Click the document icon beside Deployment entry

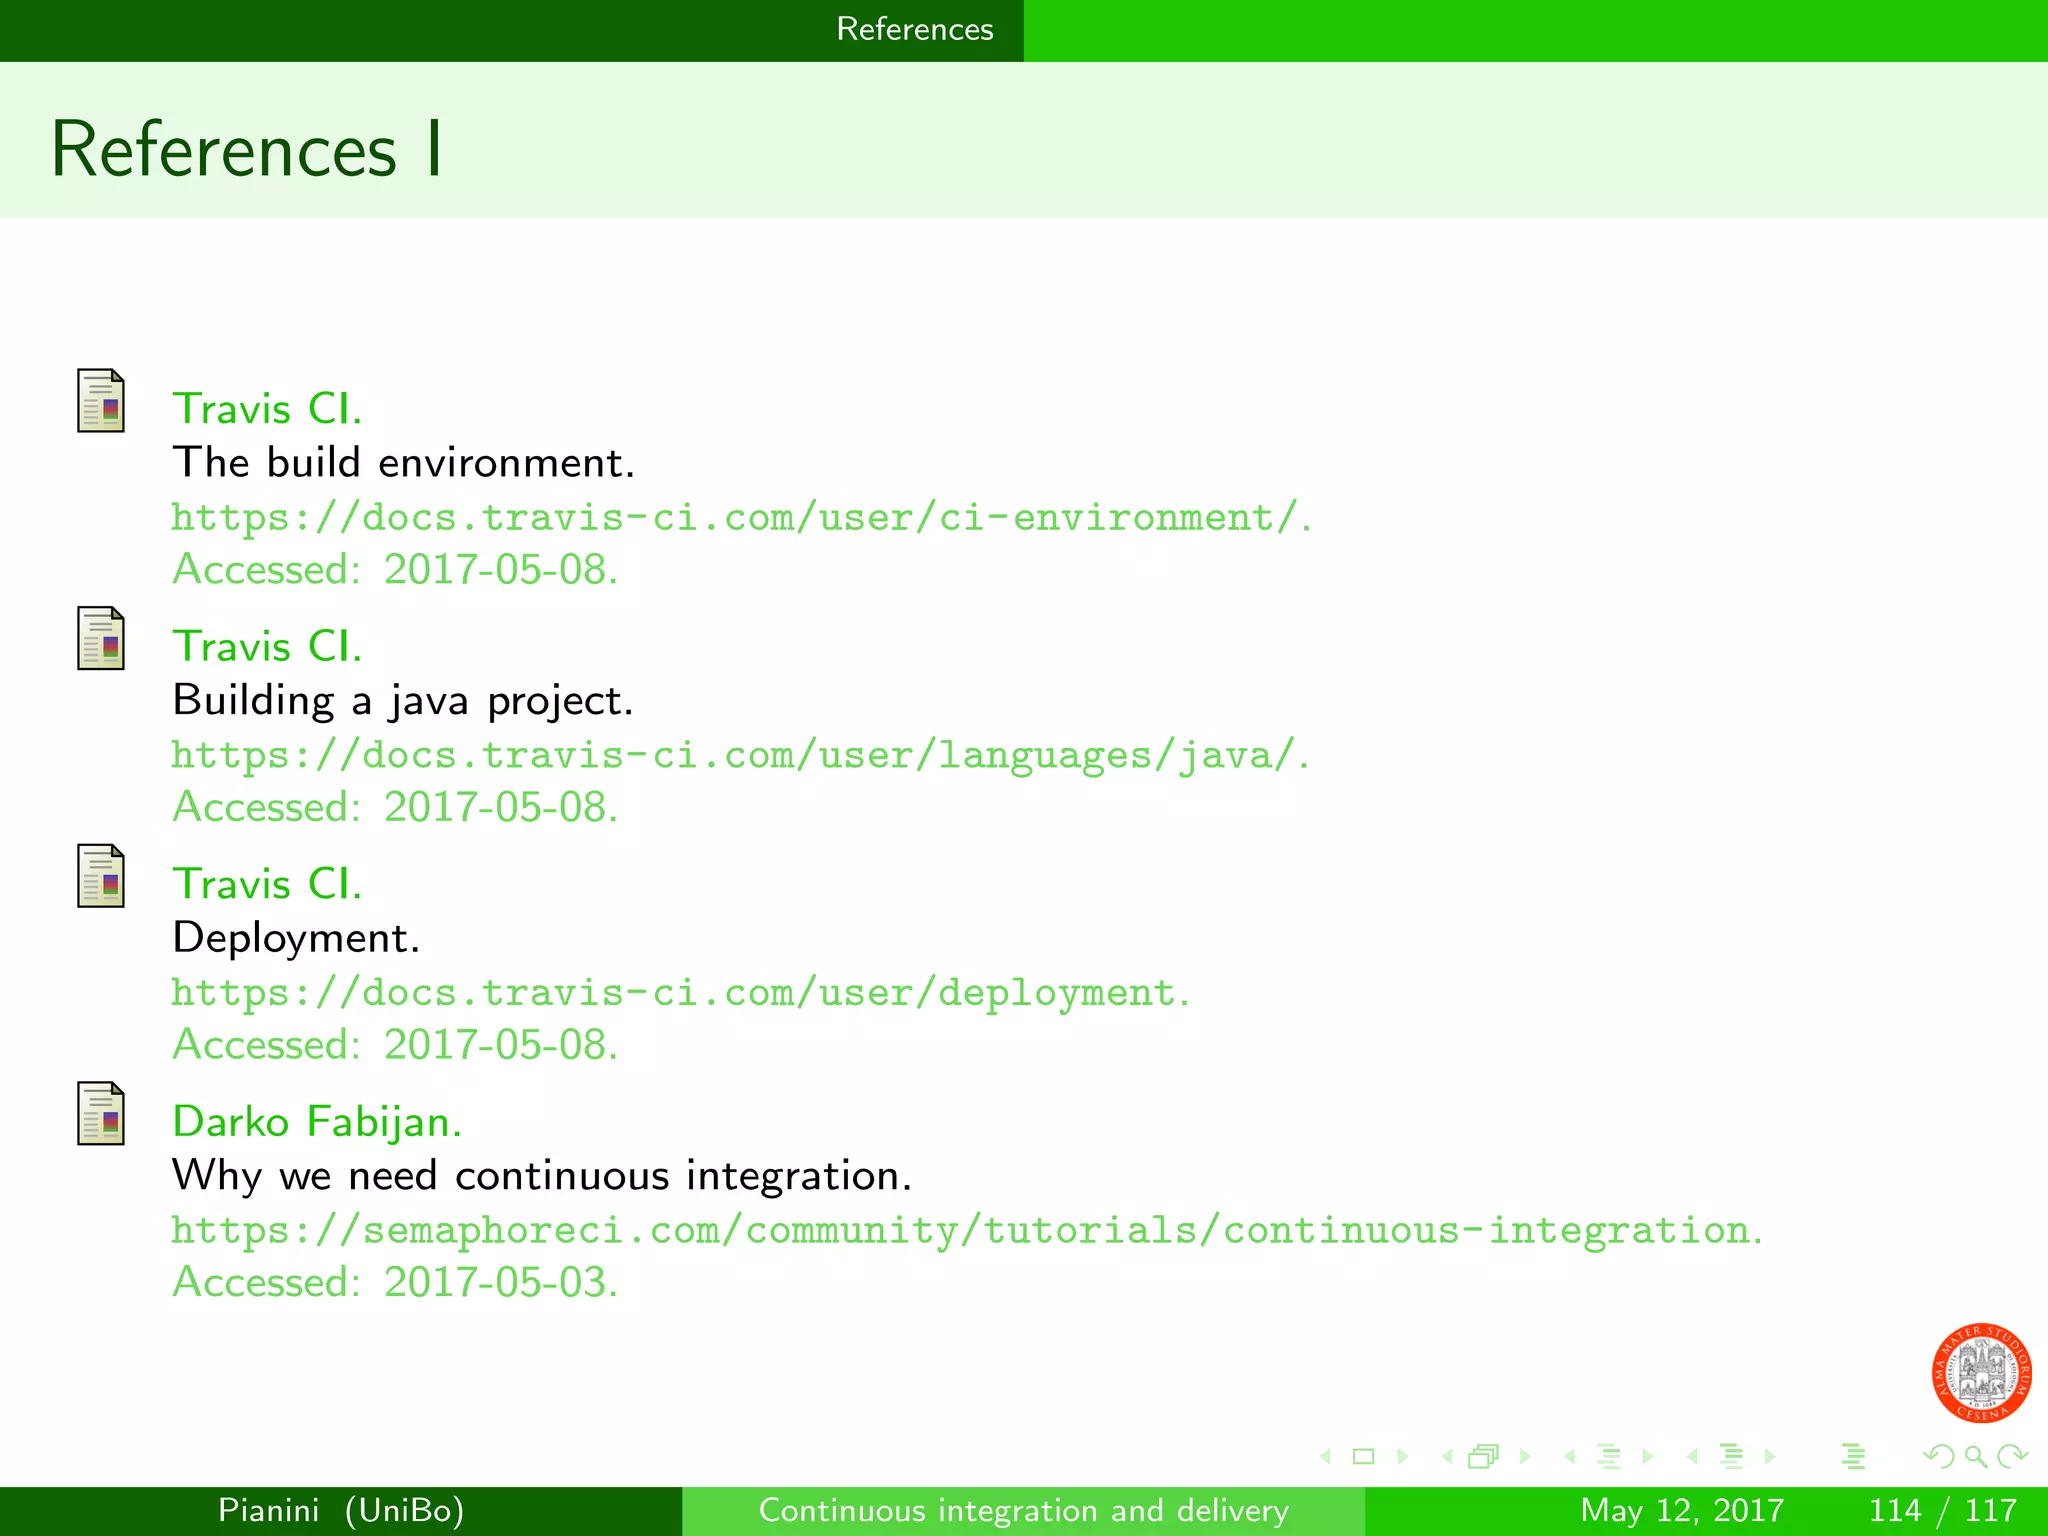(x=101, y=876)
